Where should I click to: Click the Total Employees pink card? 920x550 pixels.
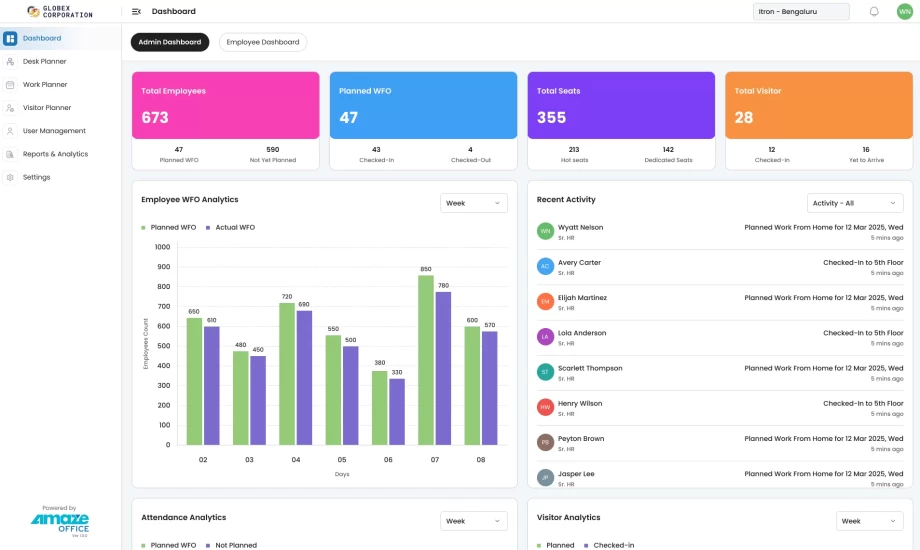[225, 105]
